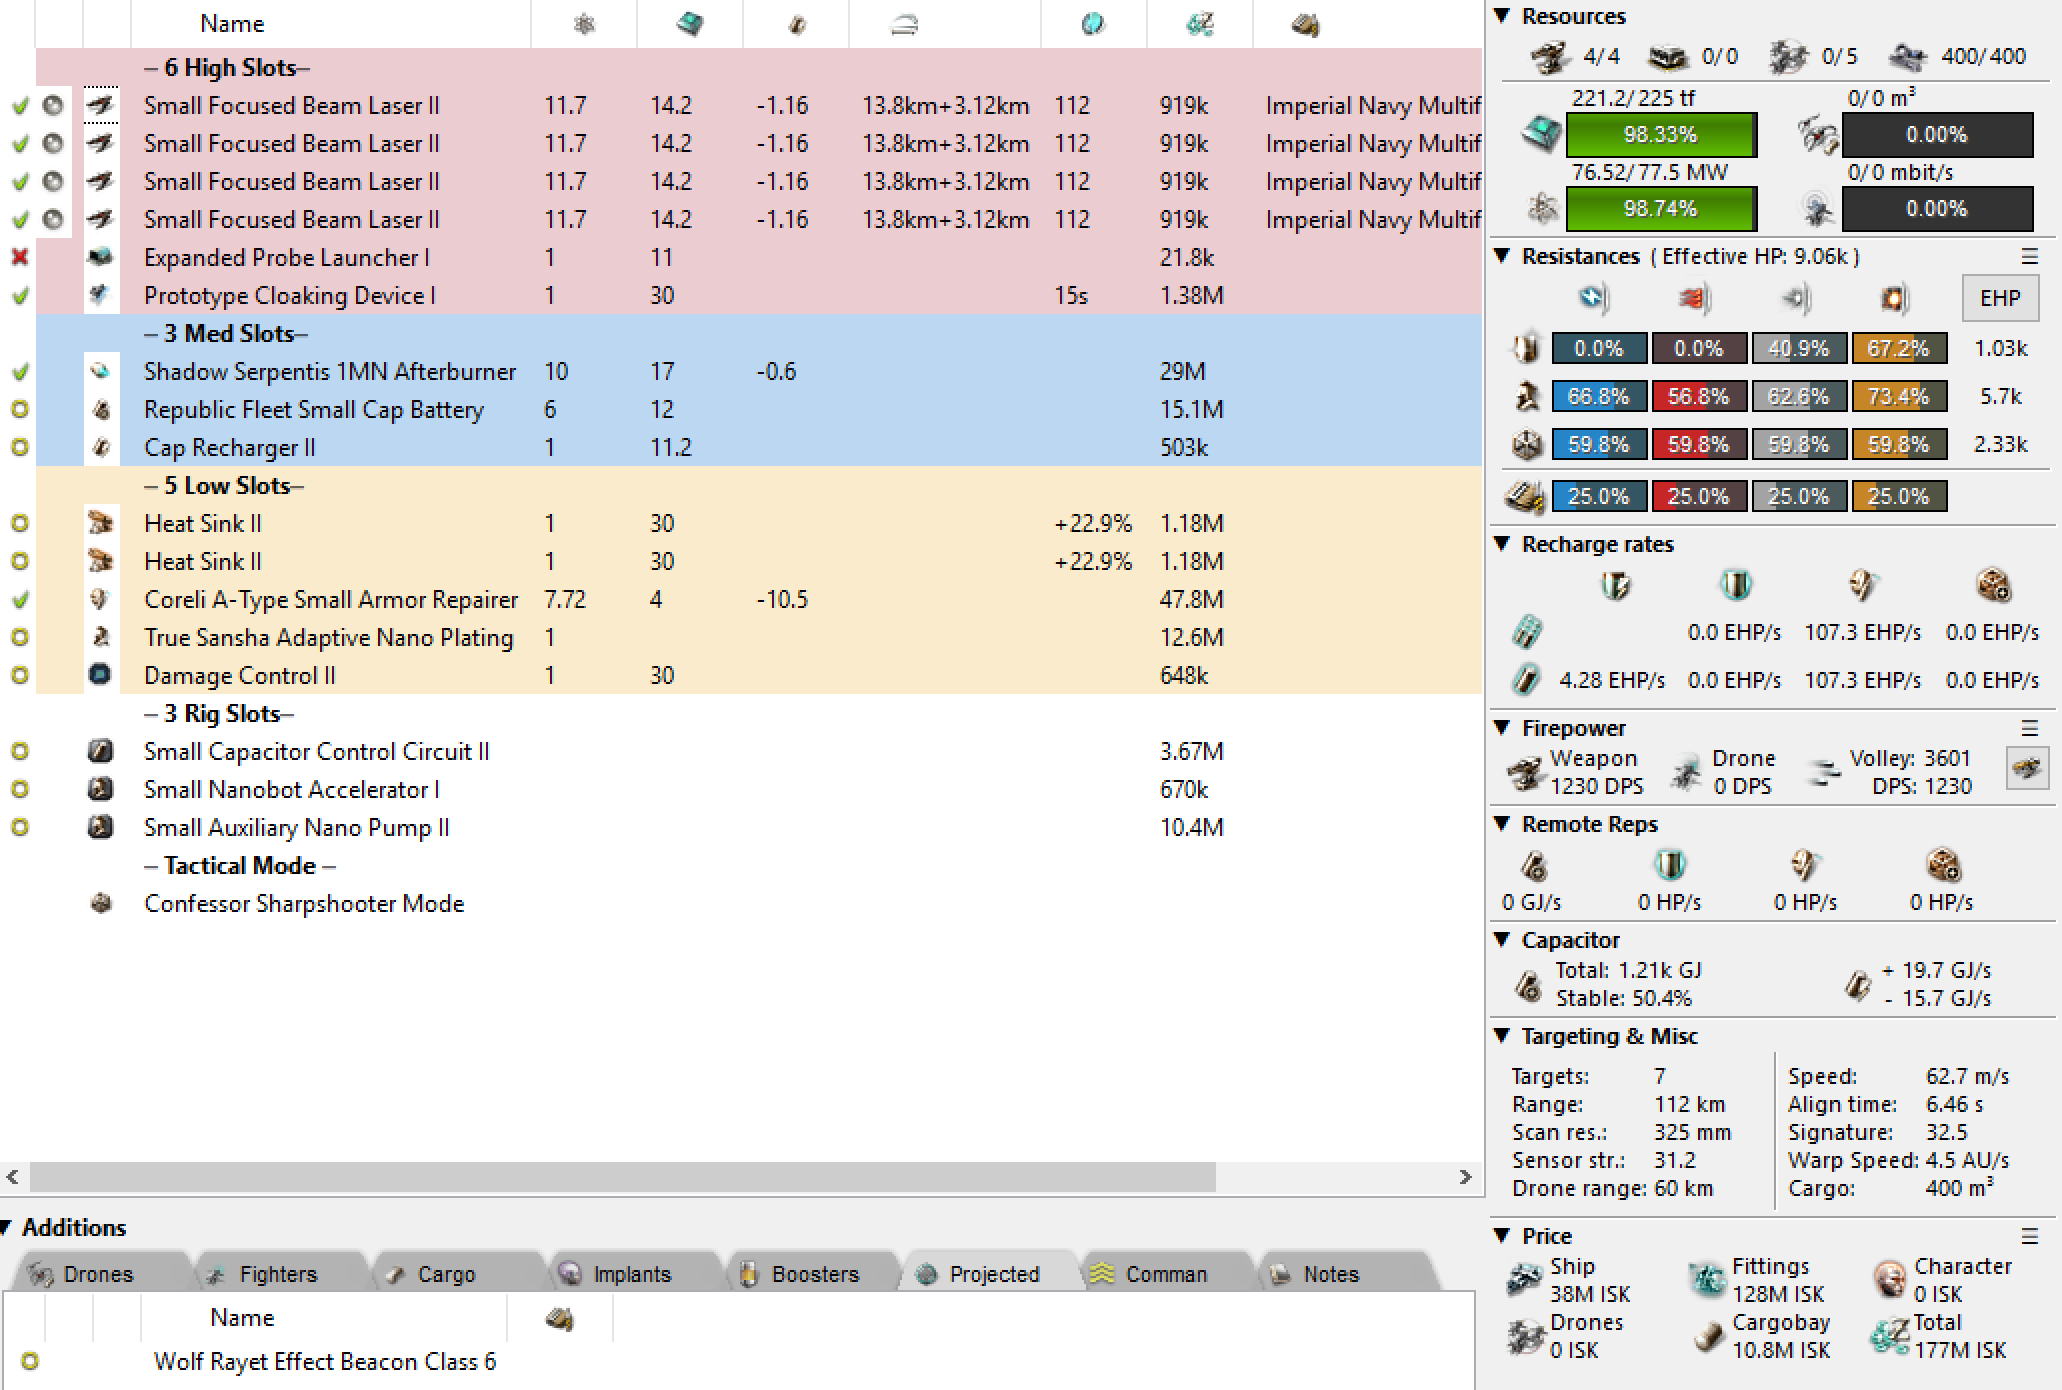Image resolution: width=2062 pixels, height=1390 pixels.
Task: Toggle Wolf Rayet Effect Beacon projected state
Action: [x=30, y=1361]
